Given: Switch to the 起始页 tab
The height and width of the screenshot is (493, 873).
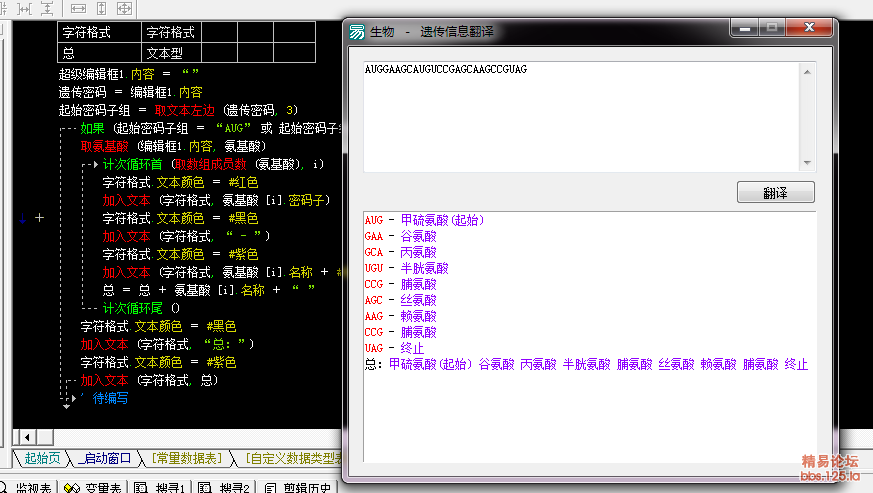Looking at the screenshot, I should click(x=42, y=458).
